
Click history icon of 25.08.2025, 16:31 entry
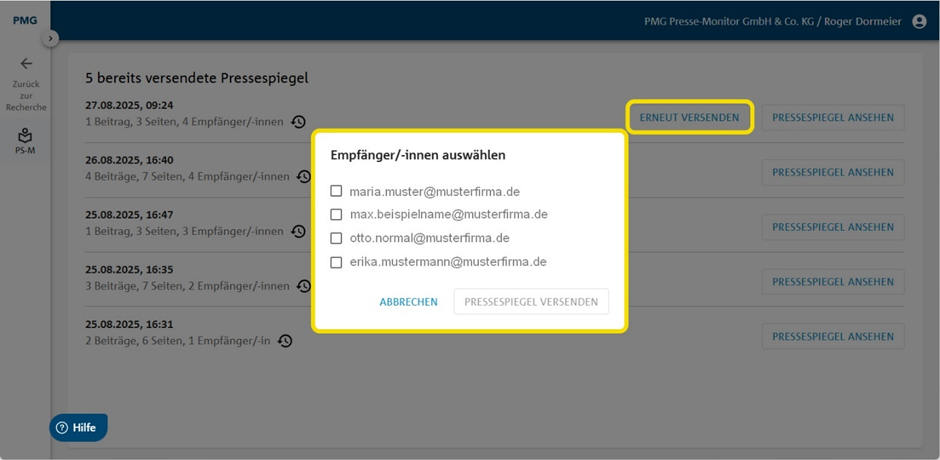tap(285, 341)
